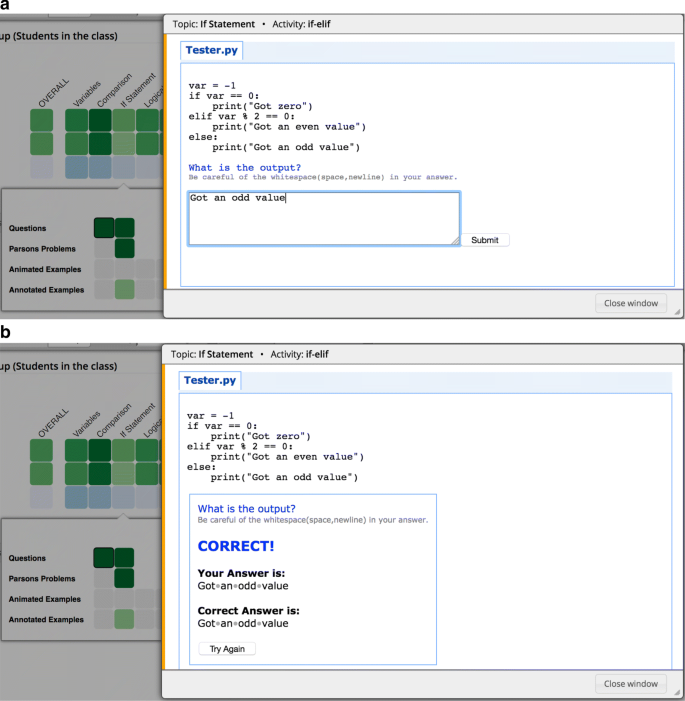Image resolution: width=685 pixels, height=701 pixels.
Task: Click second Questions cell in panel b
Action: coord(124,557)
